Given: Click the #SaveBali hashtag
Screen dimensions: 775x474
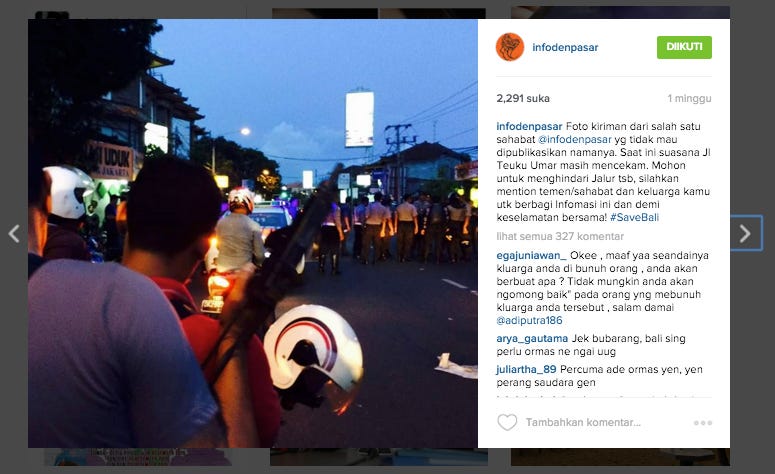Looking at the screenshot, I should [x=634, y=217].
